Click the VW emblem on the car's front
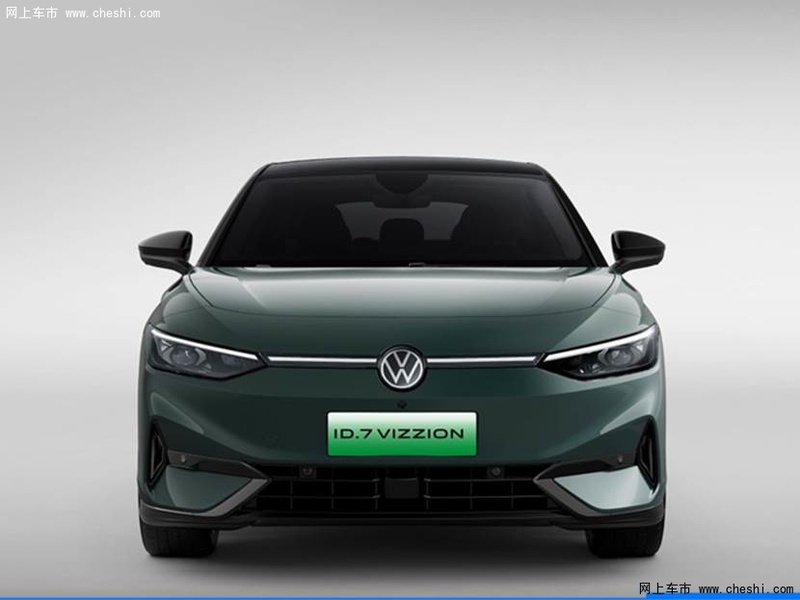Image resolution: width=800 pixels, height=600 pixels. tap(402, 367)
